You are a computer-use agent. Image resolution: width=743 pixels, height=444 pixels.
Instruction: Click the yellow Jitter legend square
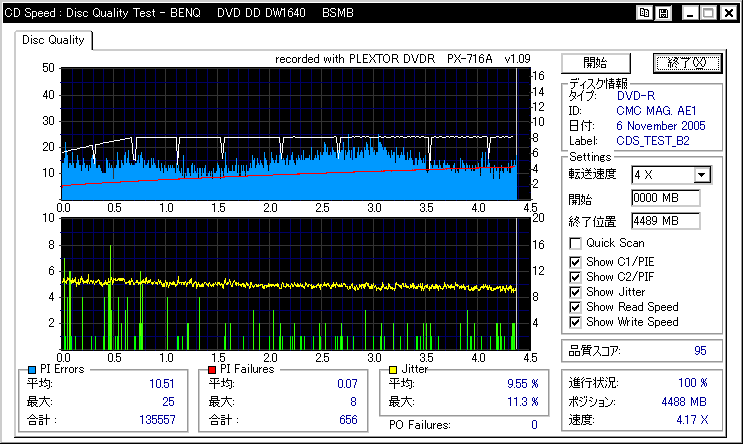(x=393, y=370)
